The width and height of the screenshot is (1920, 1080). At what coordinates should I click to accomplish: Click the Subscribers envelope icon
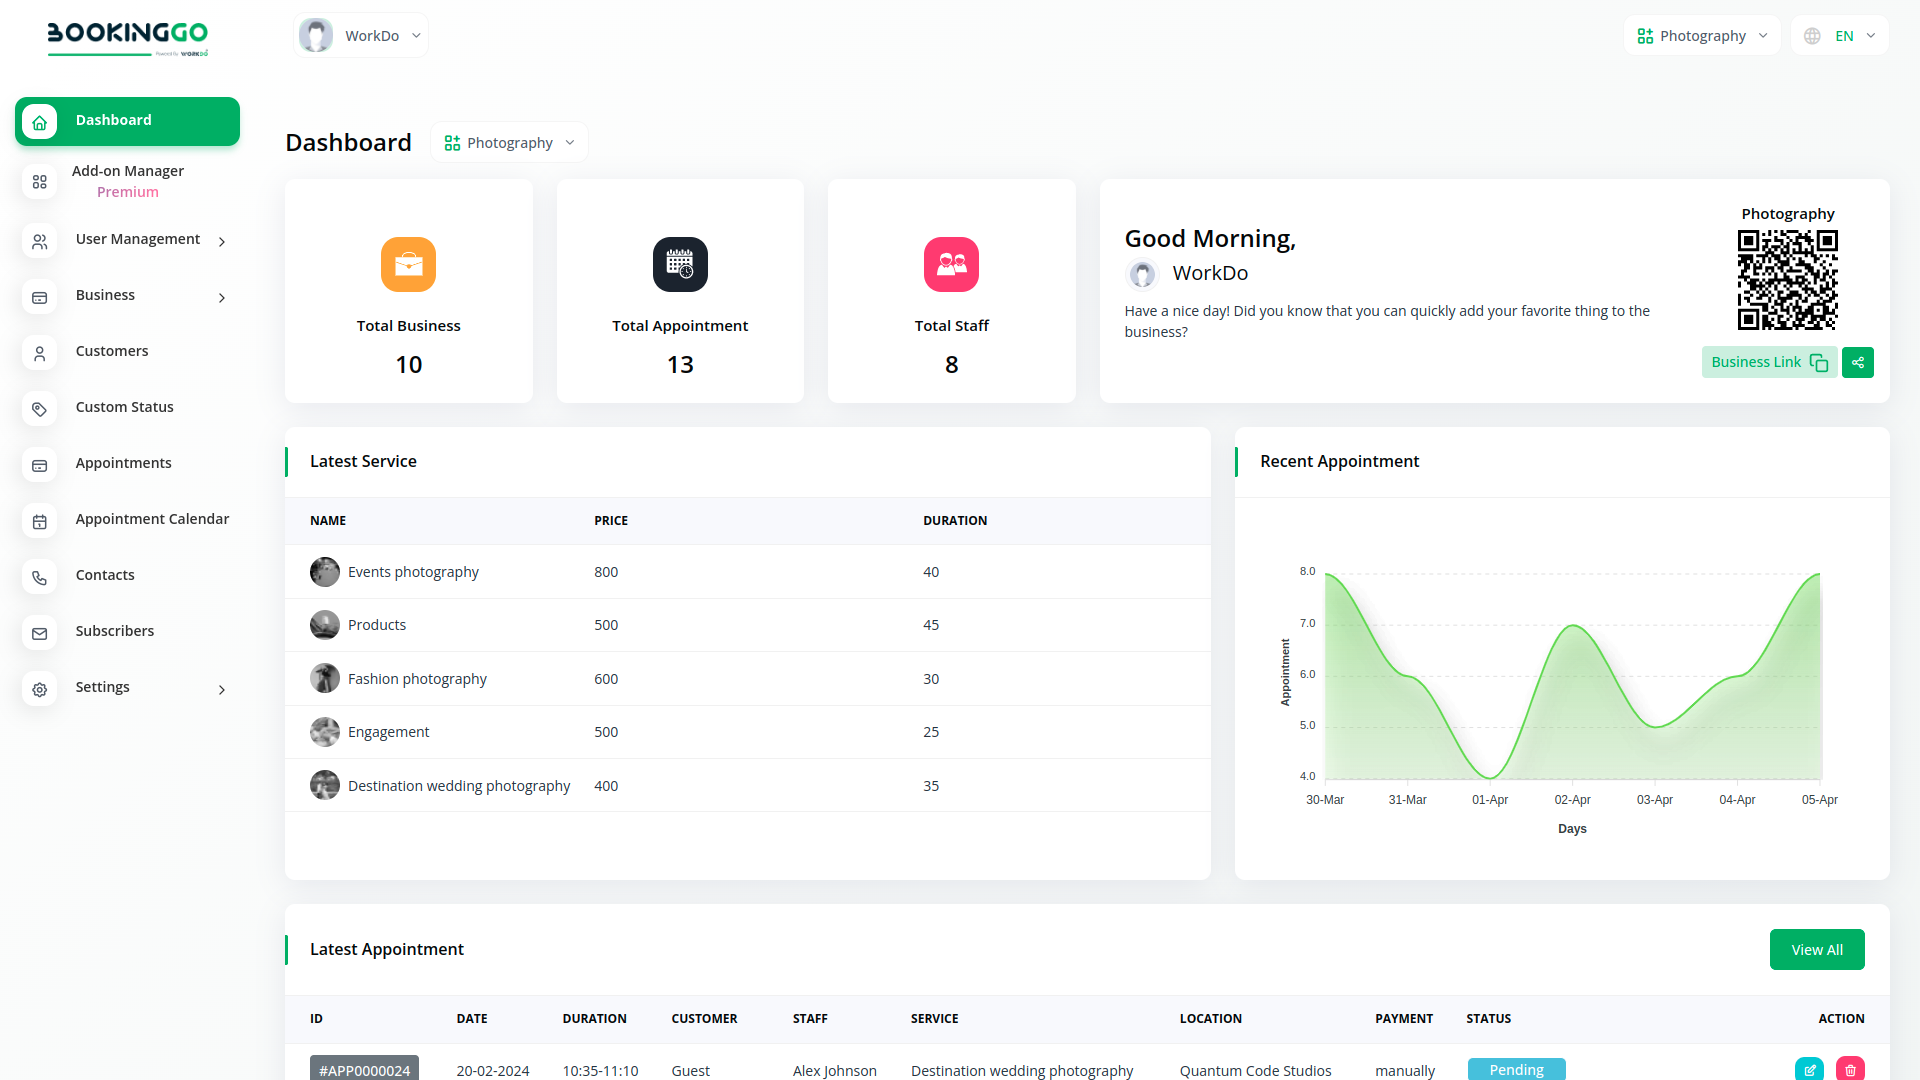pyautogui.click(x=39, y=633)
